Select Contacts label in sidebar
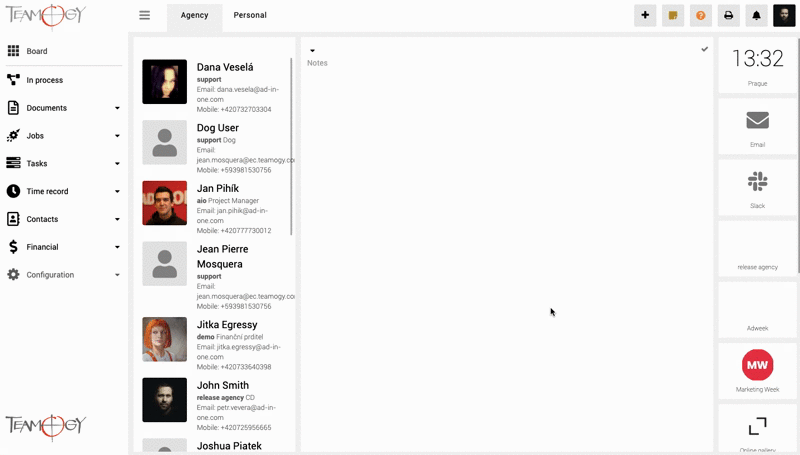Screen dimensions: 800x455 pos(42,219)
